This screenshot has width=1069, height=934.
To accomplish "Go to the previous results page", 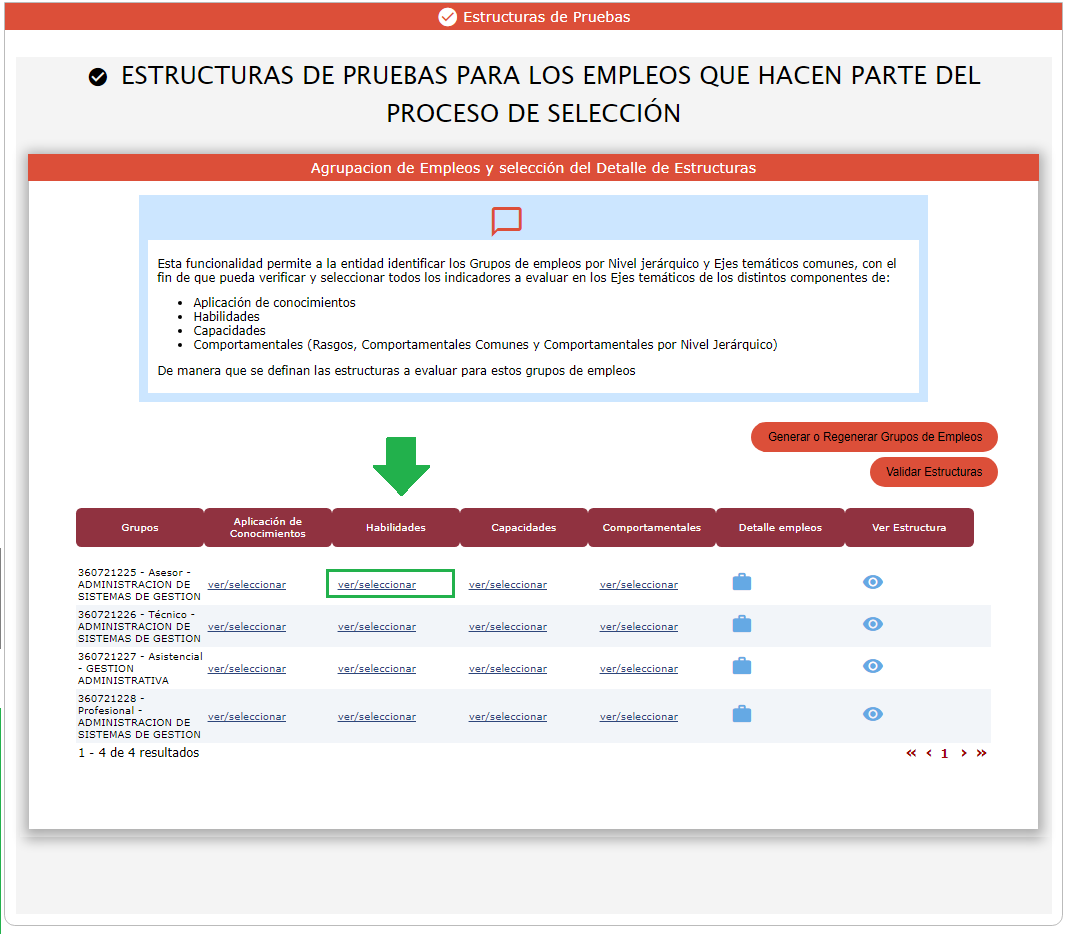I will click(929, 753).
